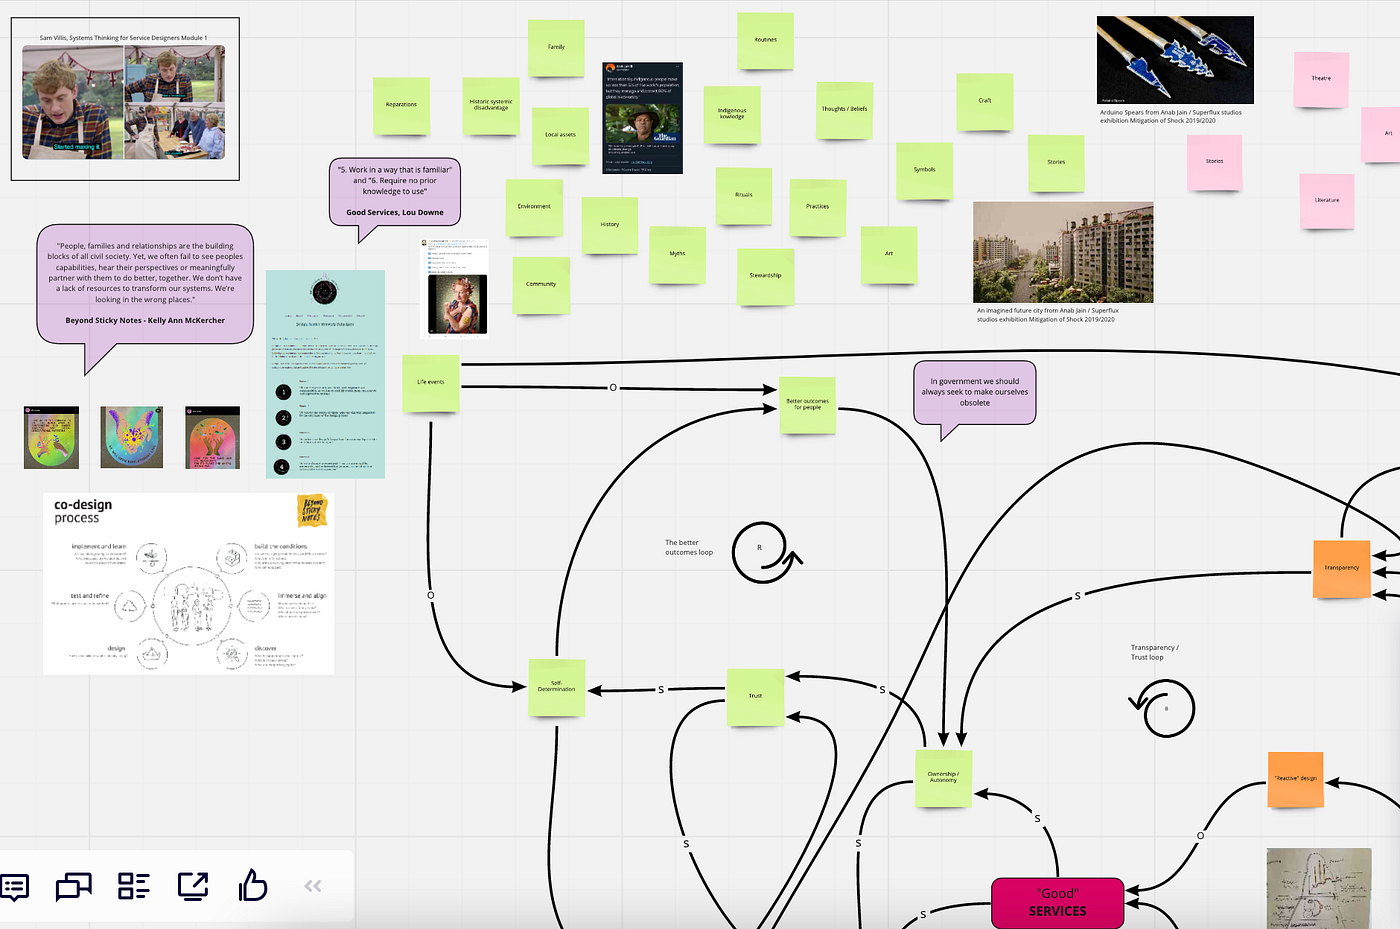Open the comments panel

[x=15, y=886]
